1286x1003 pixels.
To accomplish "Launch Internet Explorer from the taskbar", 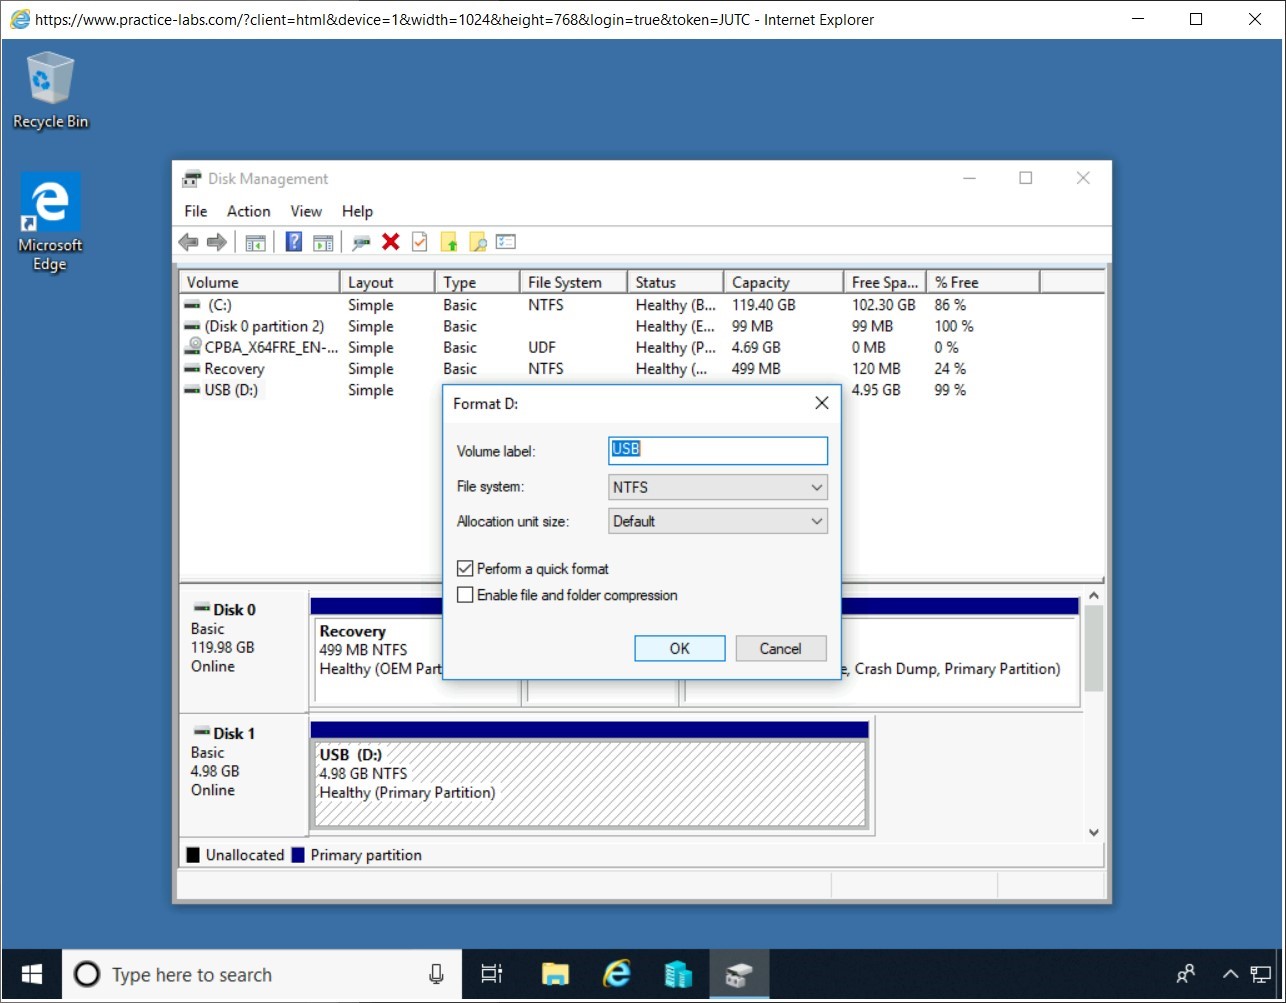I will coord(617,974).
